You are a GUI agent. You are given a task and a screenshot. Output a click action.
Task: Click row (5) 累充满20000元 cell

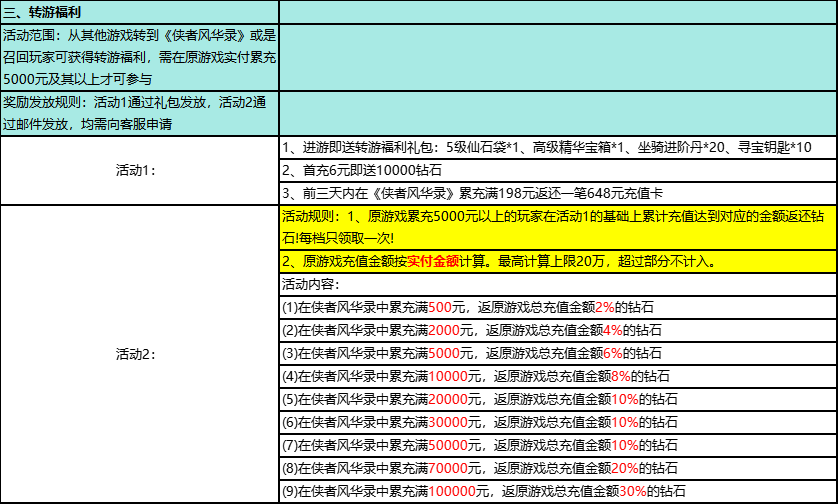pyautogui.click(x=556, y=398)
